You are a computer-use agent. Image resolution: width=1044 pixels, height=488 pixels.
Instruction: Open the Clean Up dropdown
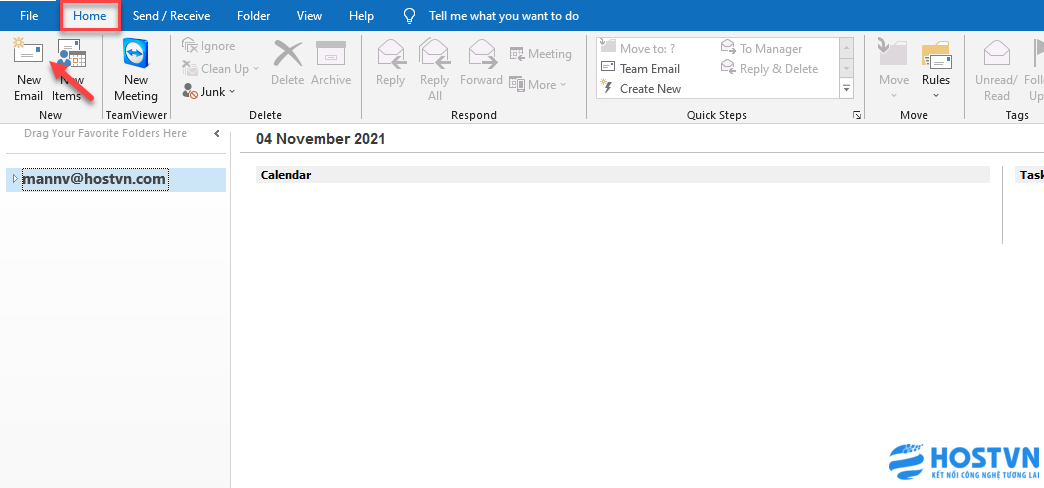tap(220, 69)
